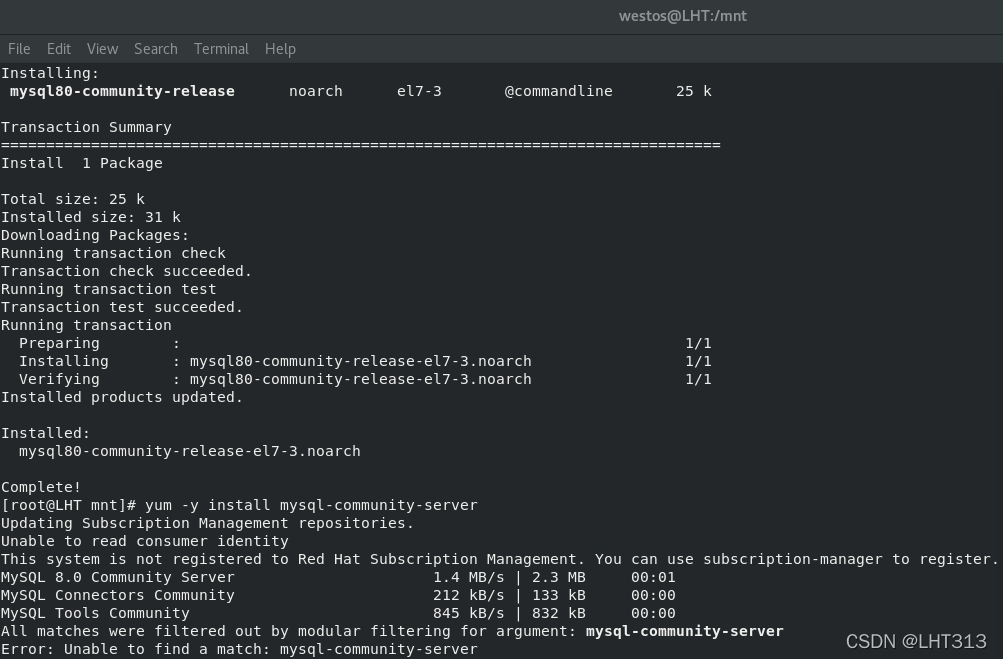
Task: Click the highlighted mysql-community-server text
Action: point(684,631)
